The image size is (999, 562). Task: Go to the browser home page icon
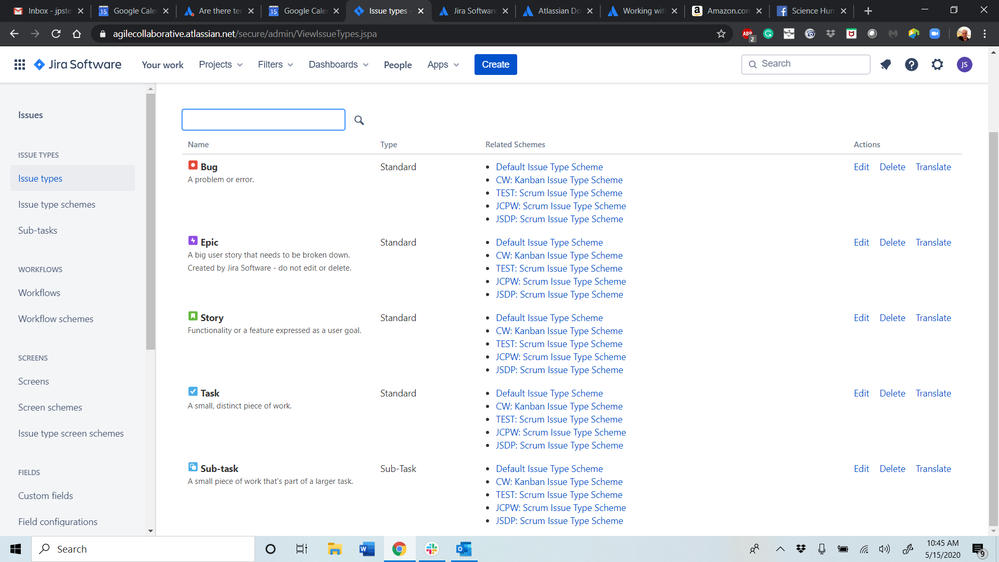click(x=76, y=34)
